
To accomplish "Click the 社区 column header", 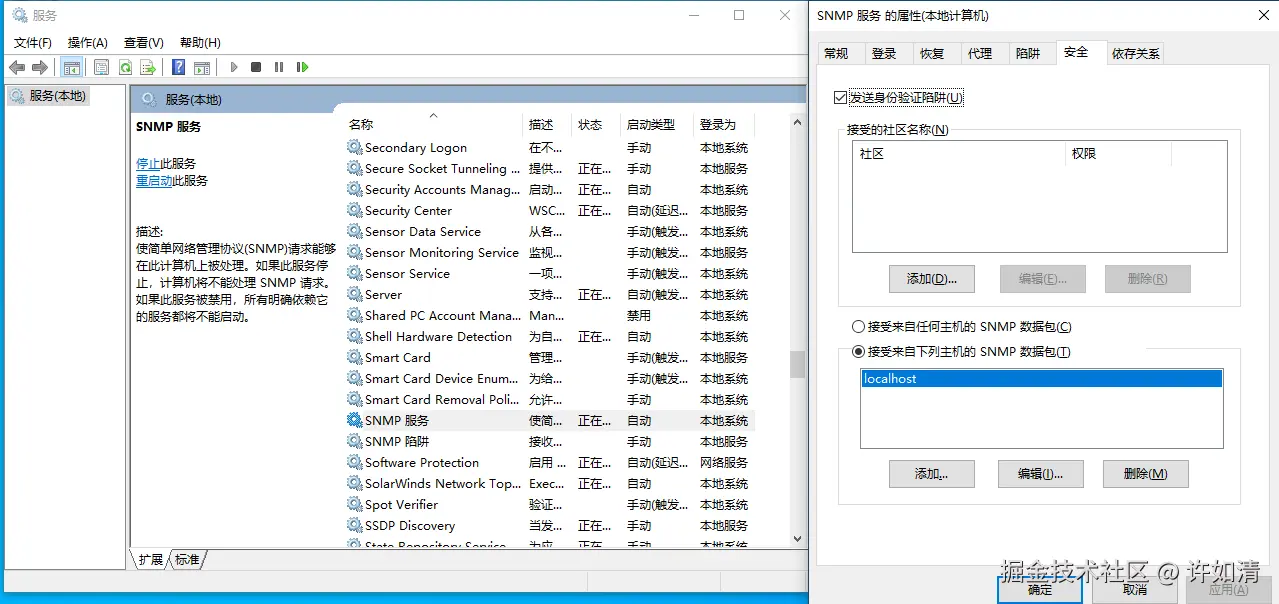I will coord(959,154).
